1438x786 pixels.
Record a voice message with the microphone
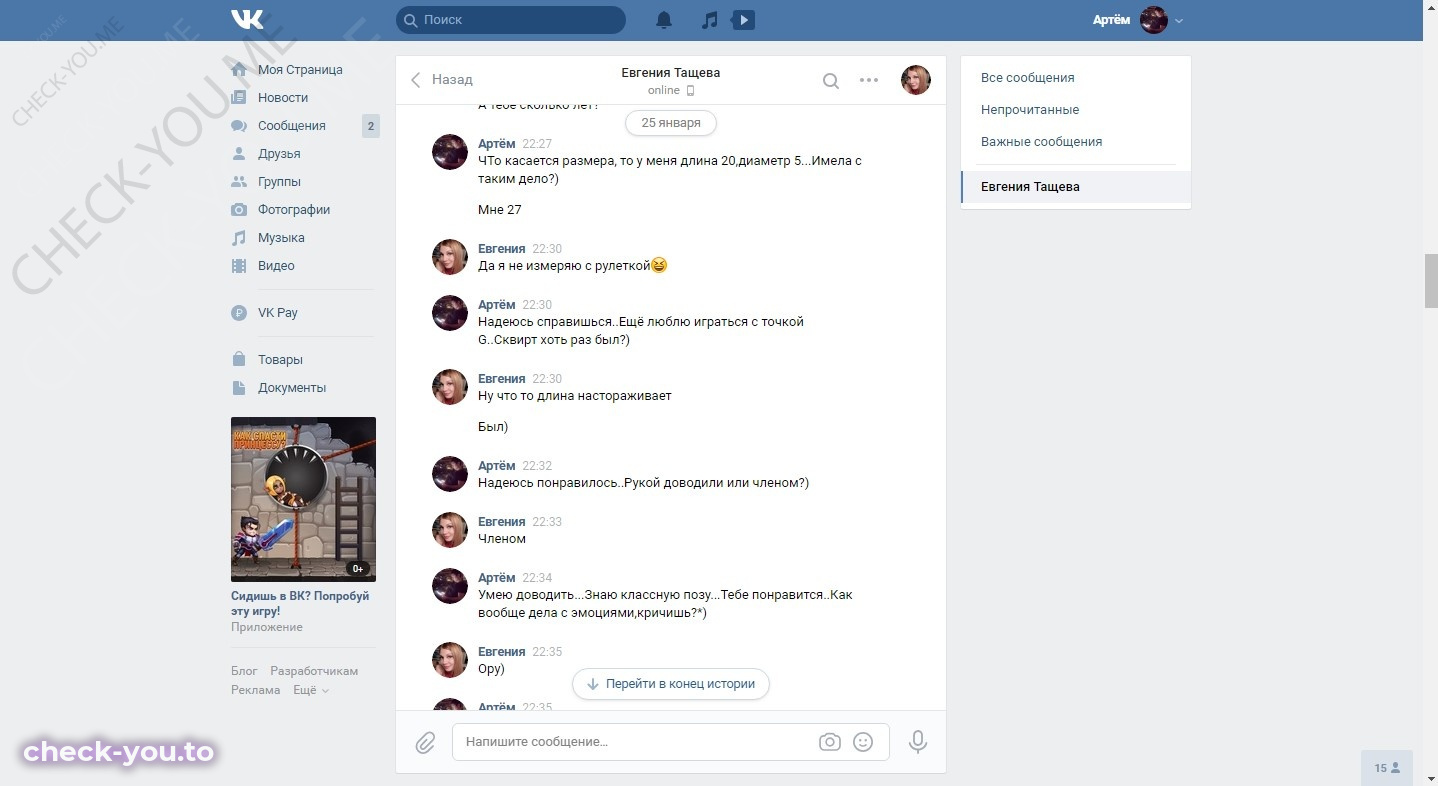[x=918, y=742]
